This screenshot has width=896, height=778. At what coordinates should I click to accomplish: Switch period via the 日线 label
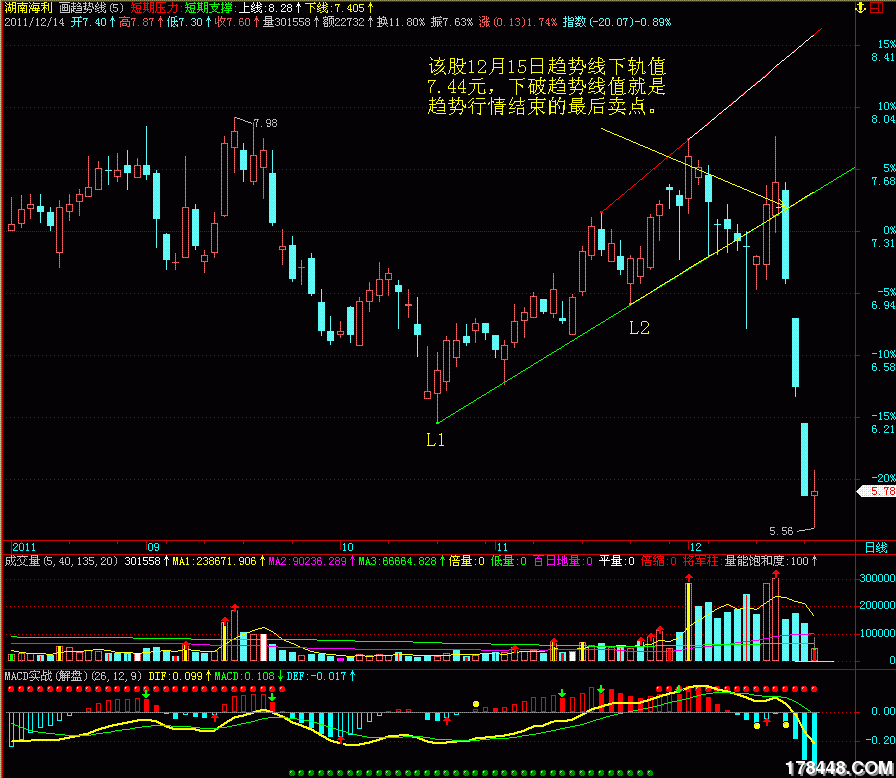(x=876, y=548)
